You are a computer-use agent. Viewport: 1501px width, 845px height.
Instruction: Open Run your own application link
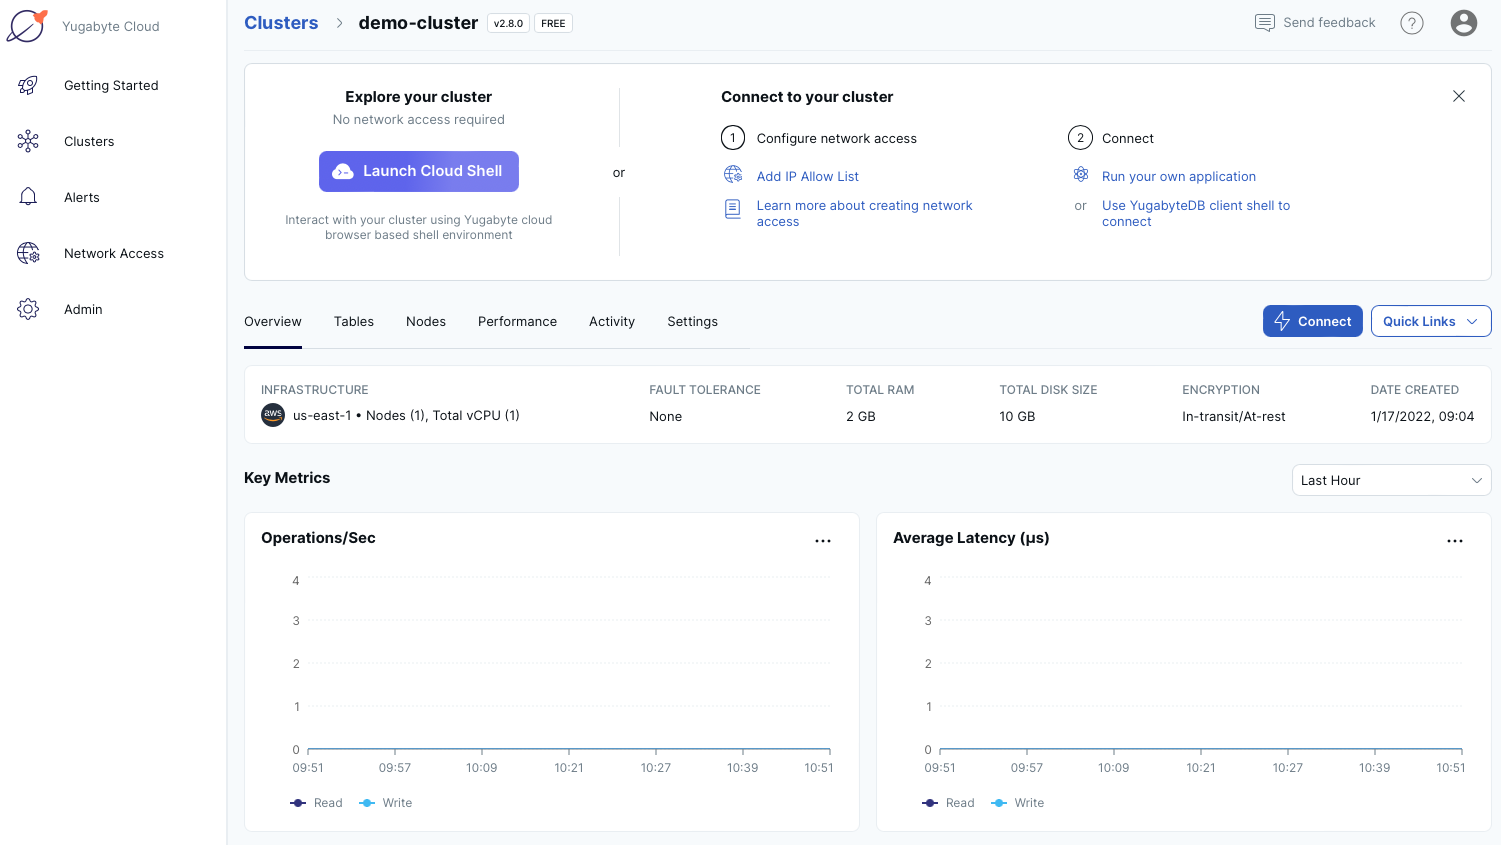(x=1179, y=176)
